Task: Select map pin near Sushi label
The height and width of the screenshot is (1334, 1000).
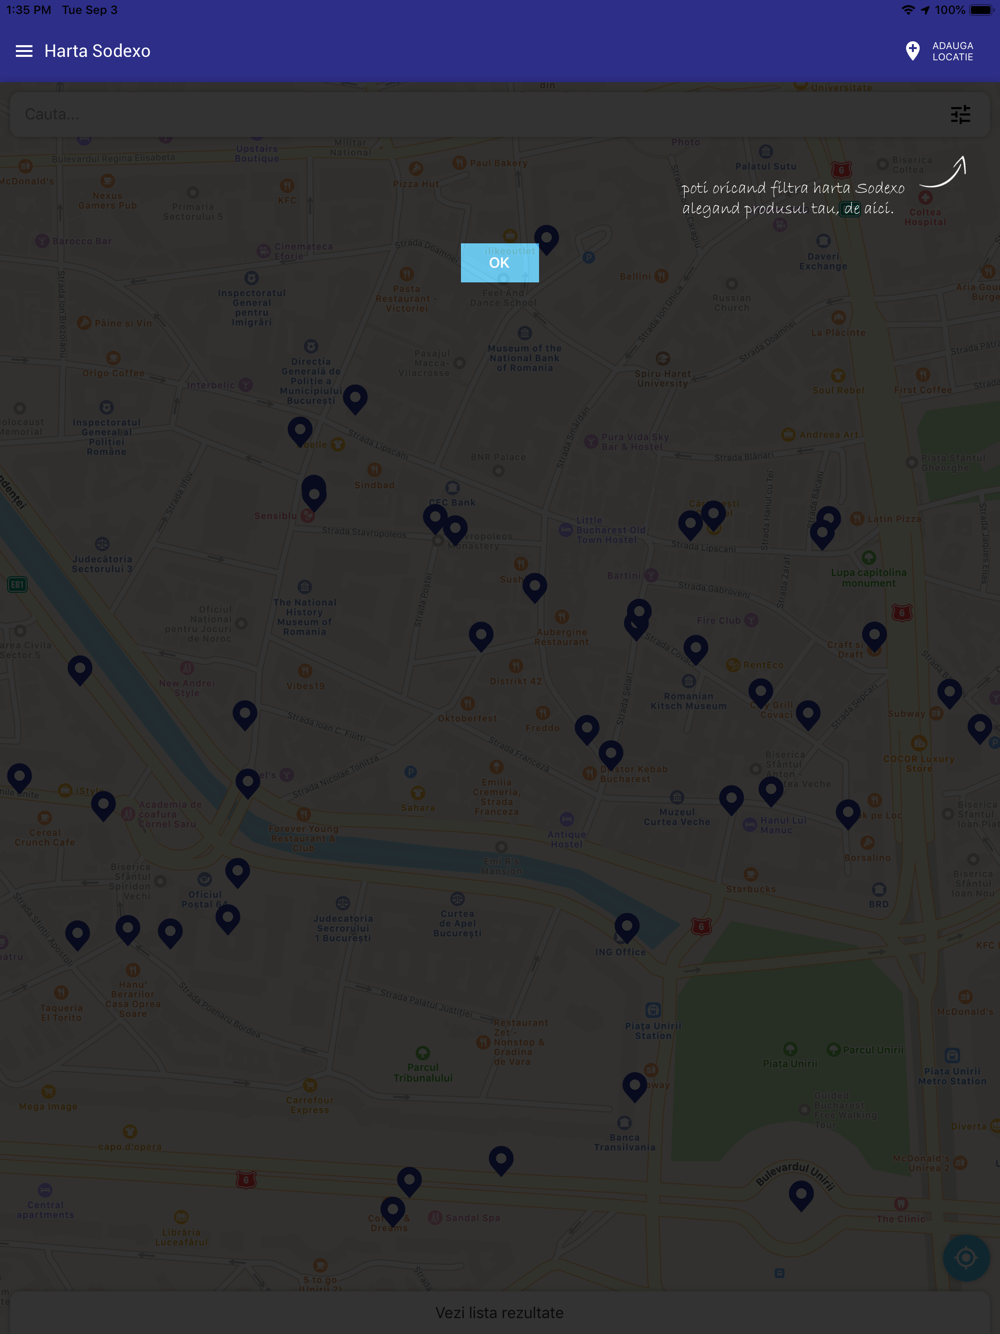Action: click(x=535, y=587)
